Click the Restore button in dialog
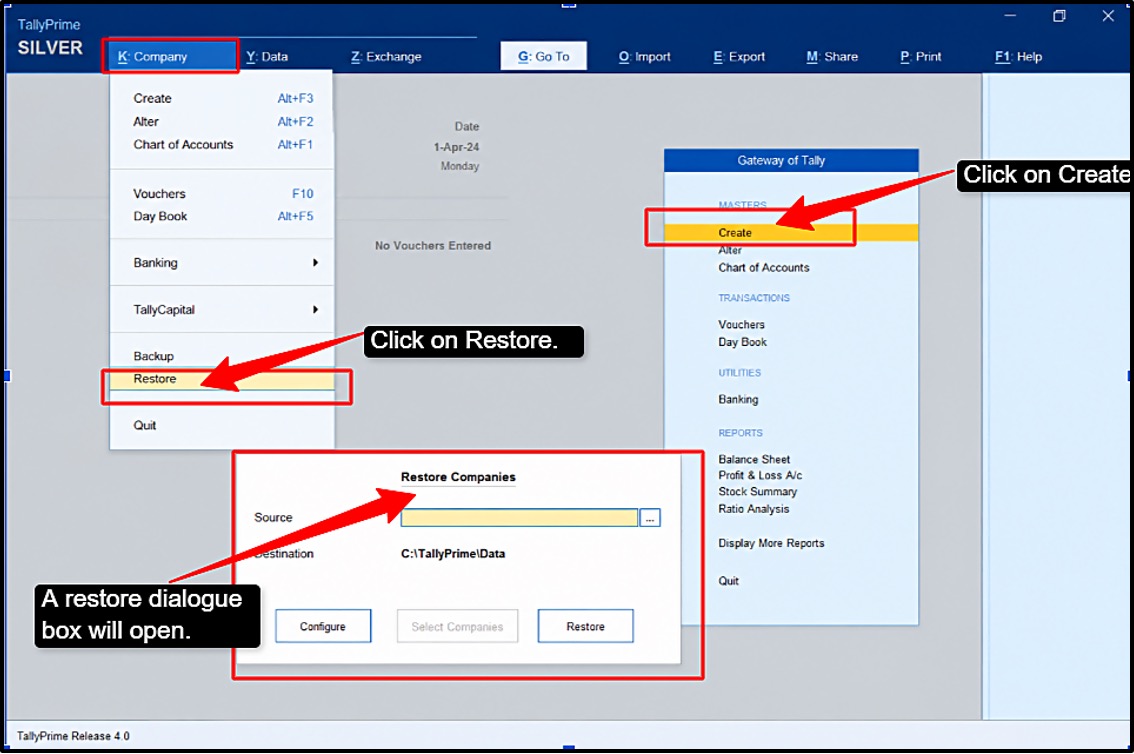 (585, 626)
